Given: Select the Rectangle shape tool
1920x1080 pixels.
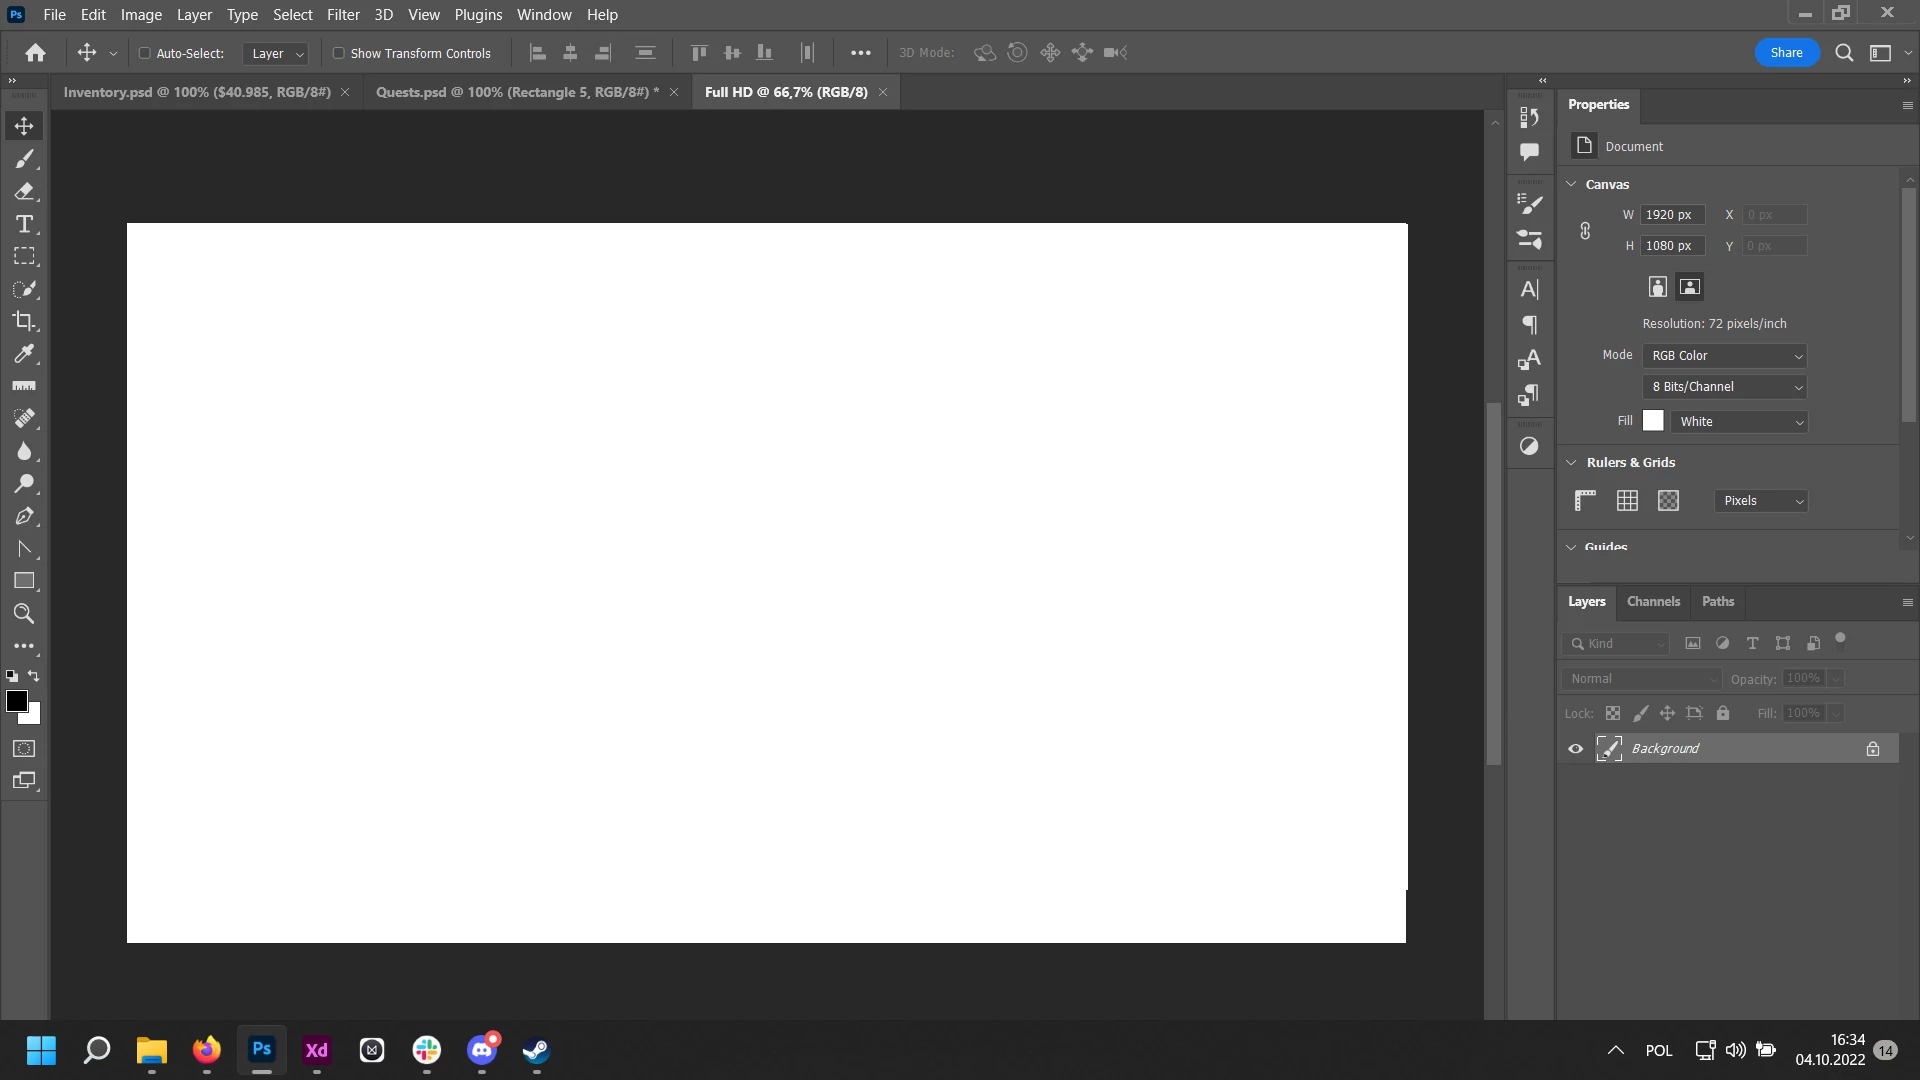Looking at the screenshot, I should pos(24,581).
